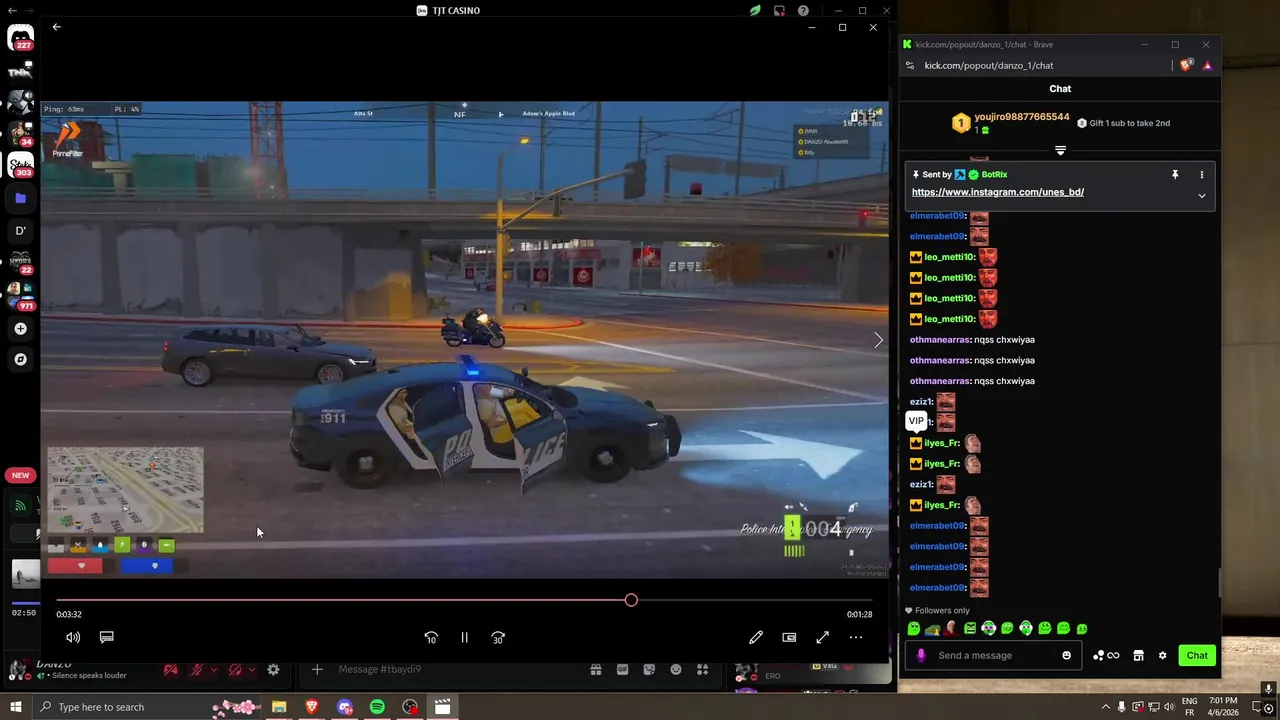Screen dimensions: 1280x720
Task: Open Discord user settings gear
Action: tap(273, 670)
